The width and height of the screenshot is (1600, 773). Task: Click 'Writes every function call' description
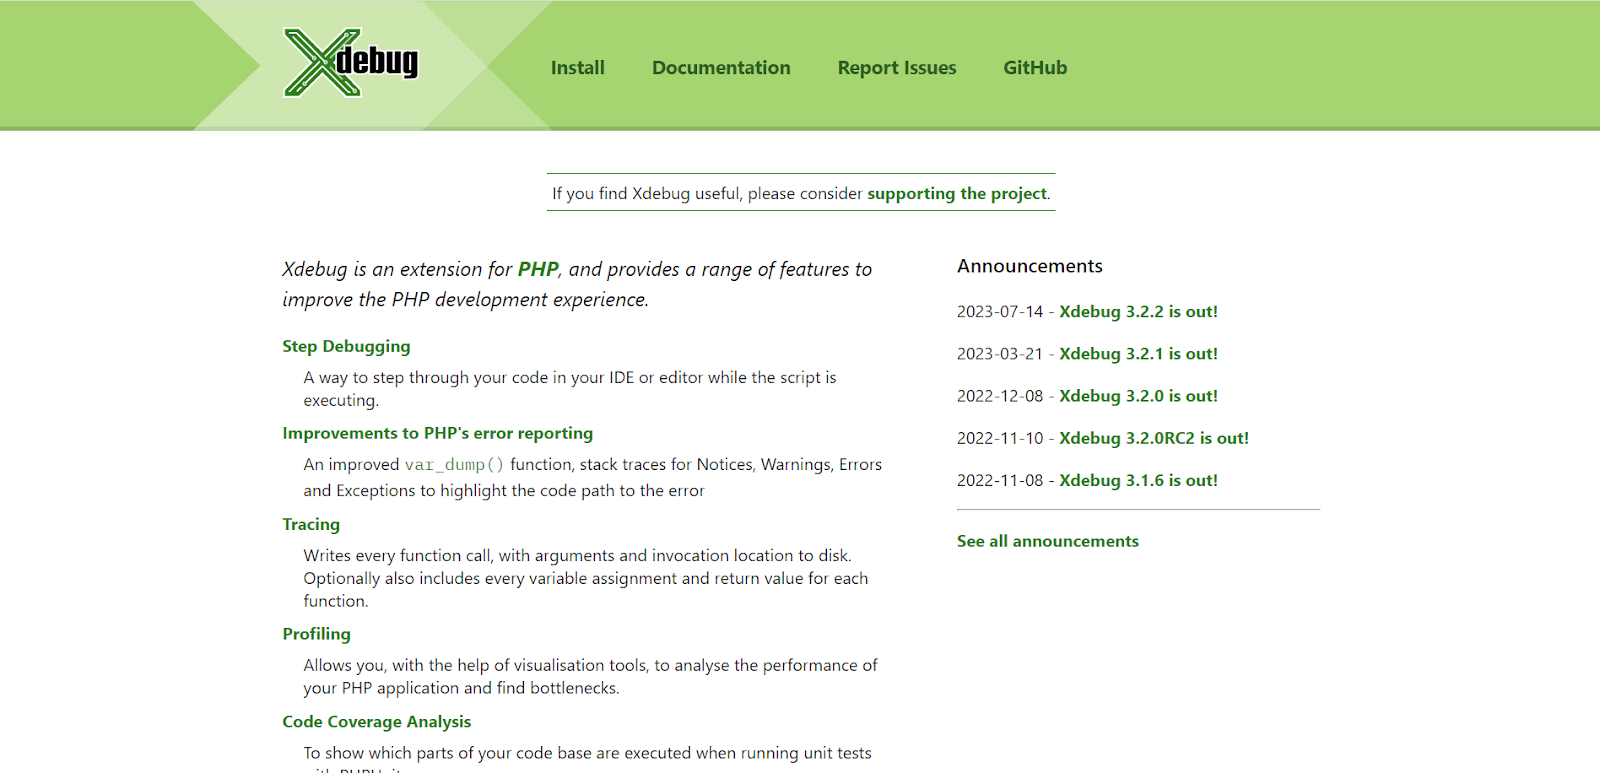point(586,578)
